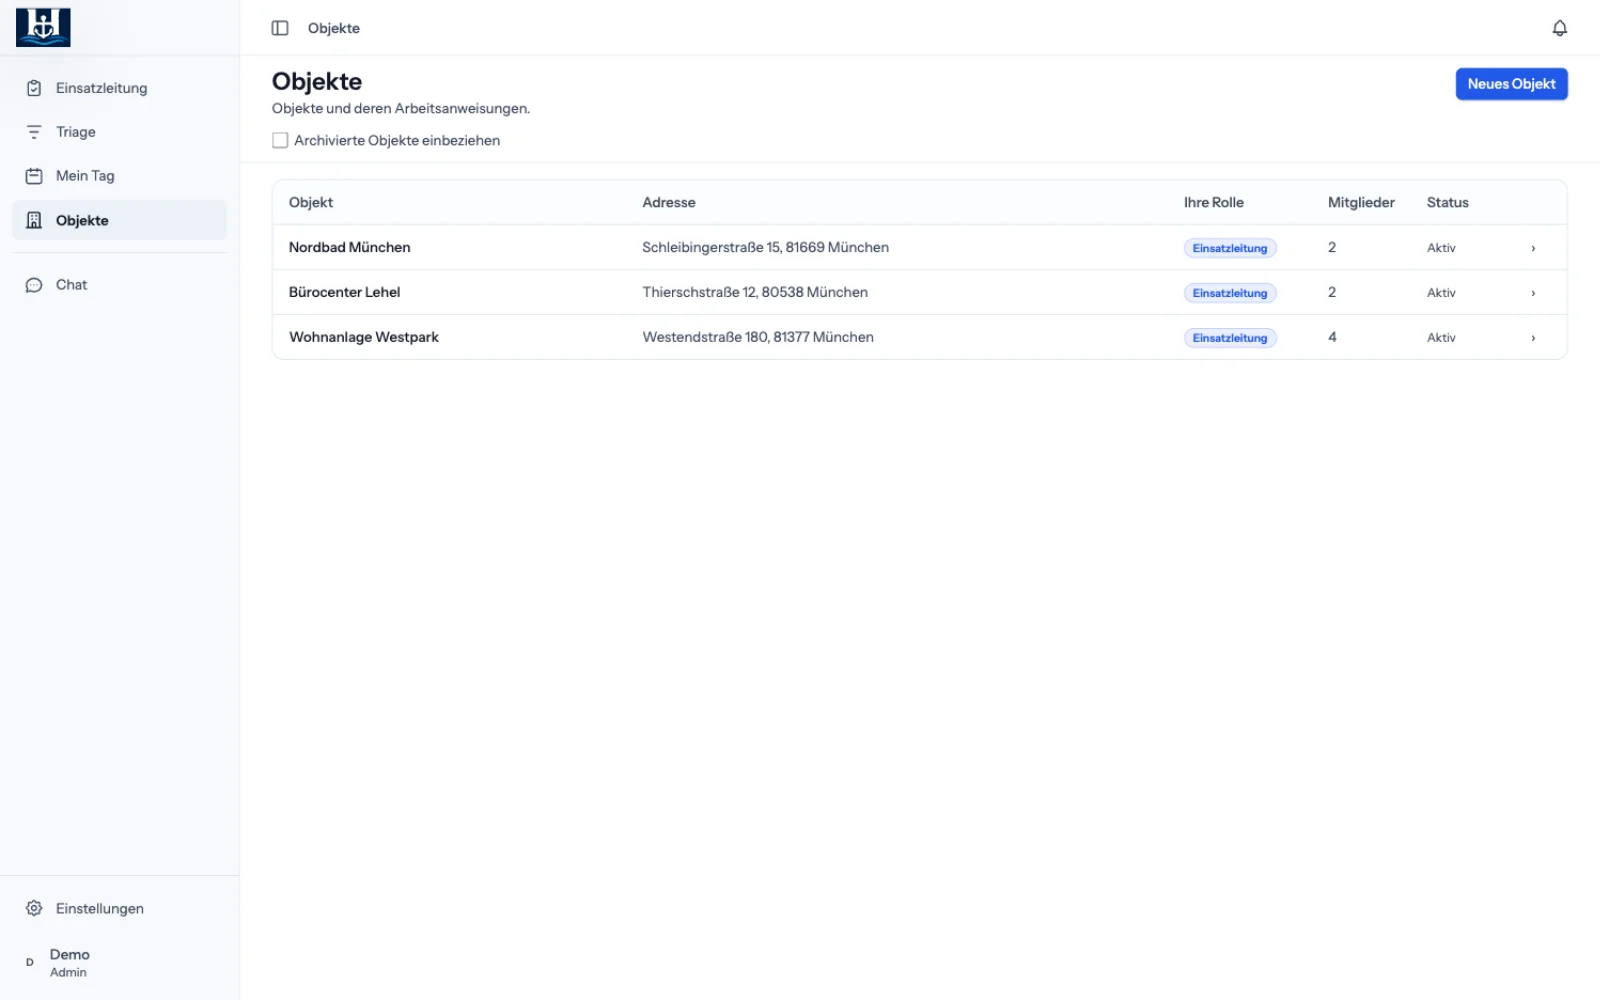The image size is (1600, 1000).
Task: Click the Einsatzleitung clipboard icon
Action: (x=34, y=88)
